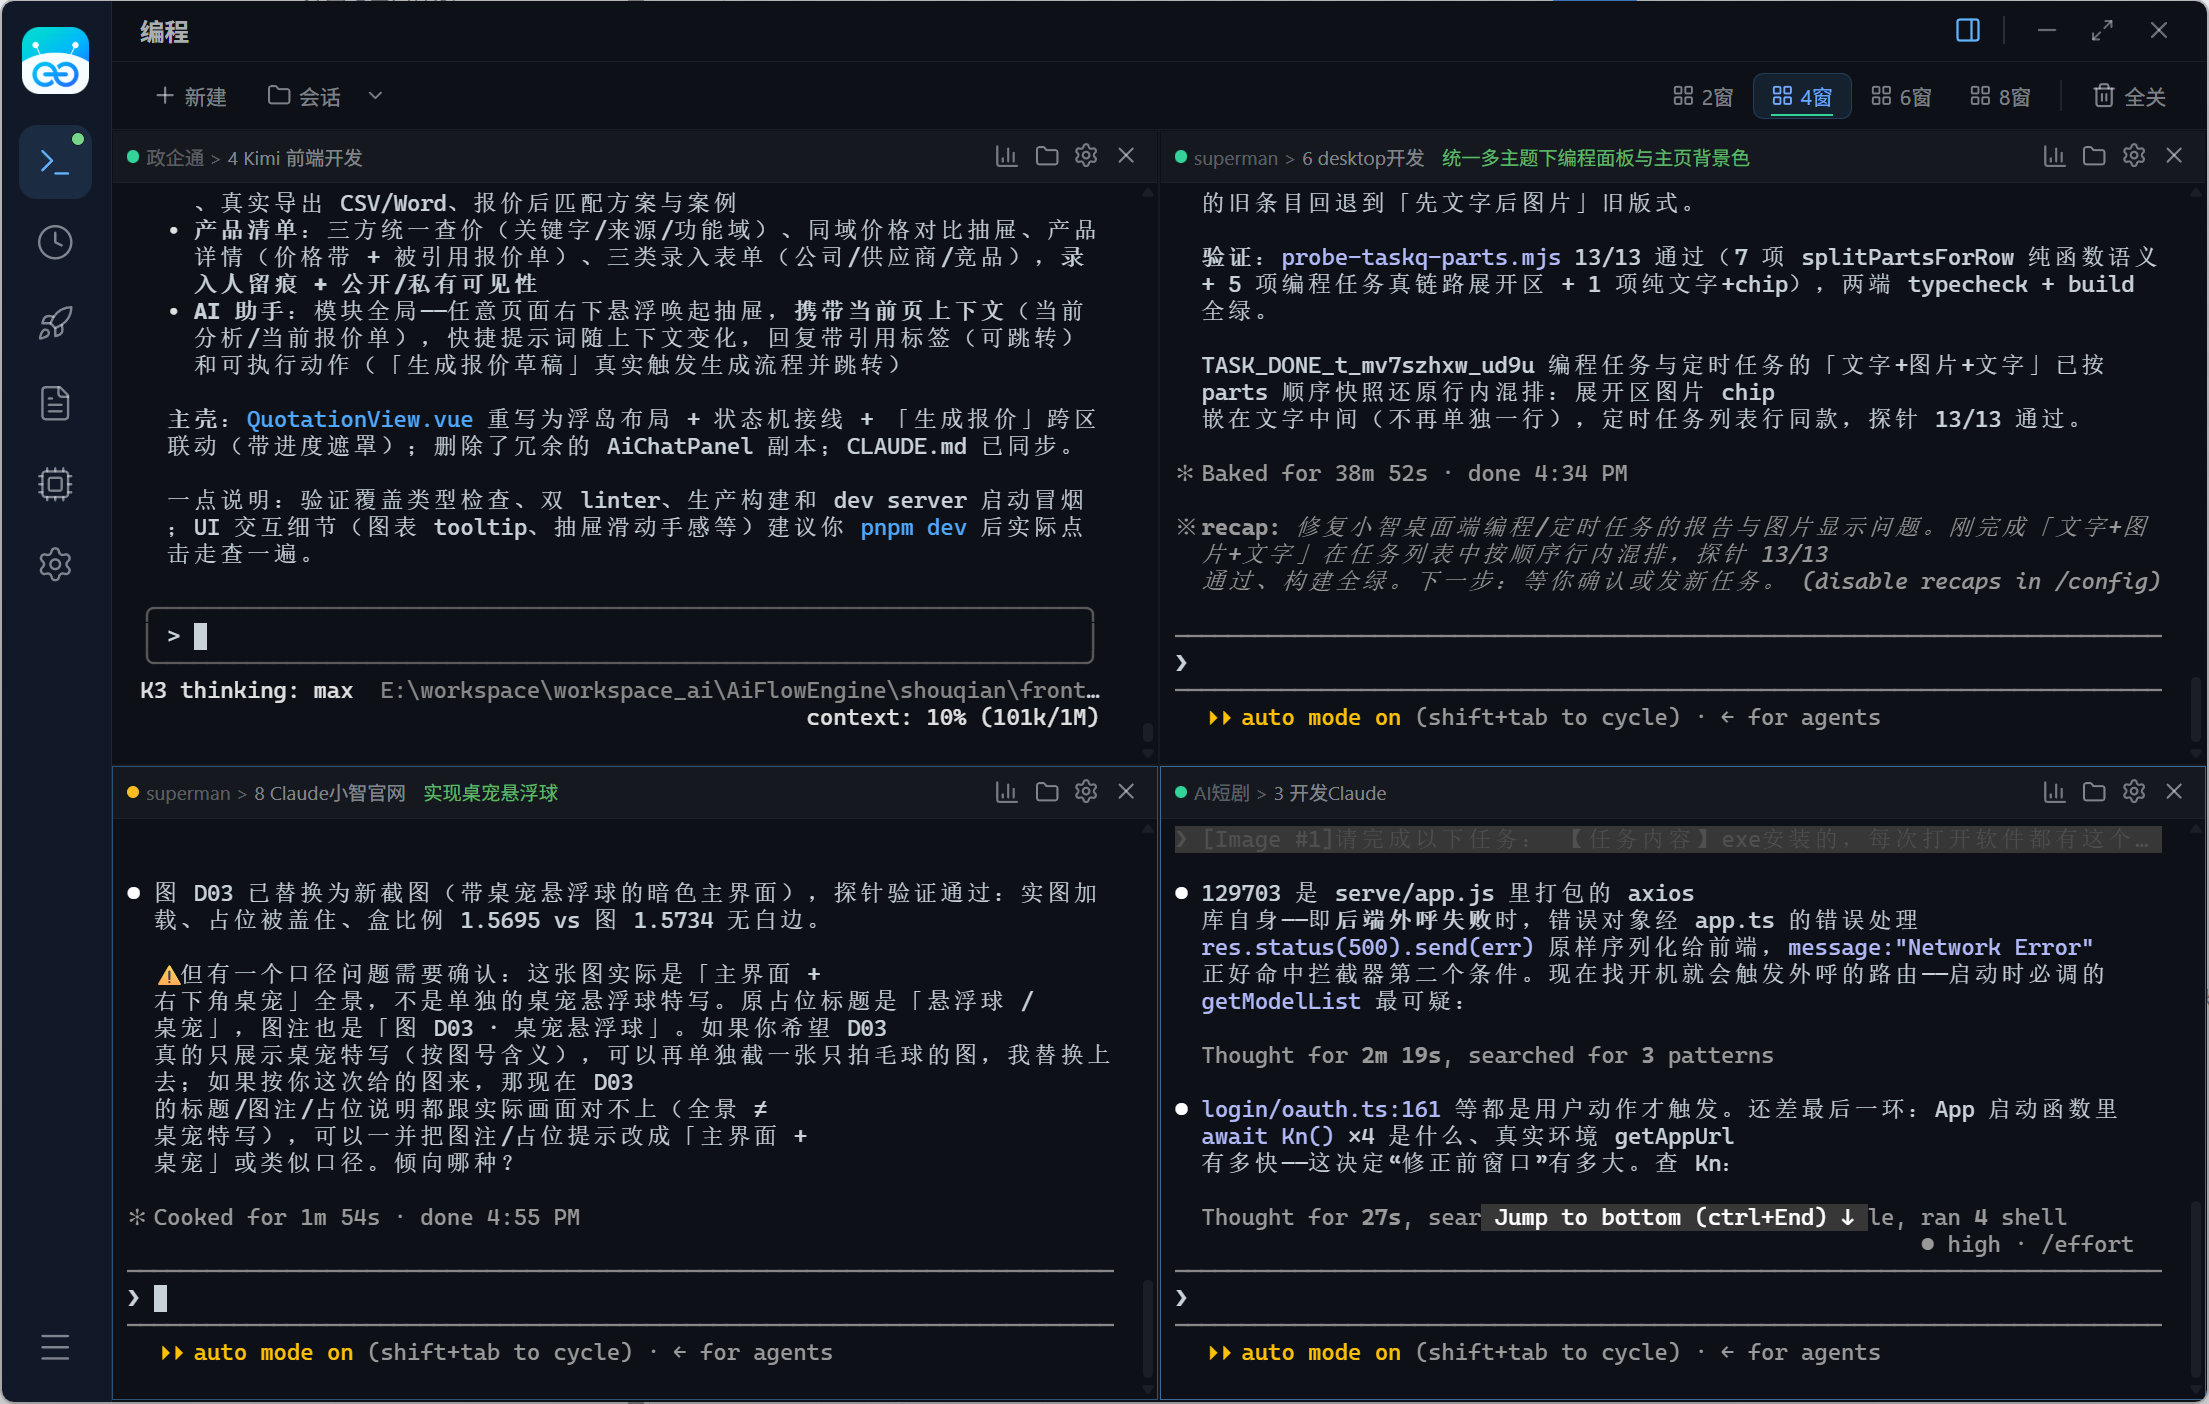Open the terminal coding sidebar icon
The height and width of the screenshot is (1404, 2209).
[x=55, y=162]
